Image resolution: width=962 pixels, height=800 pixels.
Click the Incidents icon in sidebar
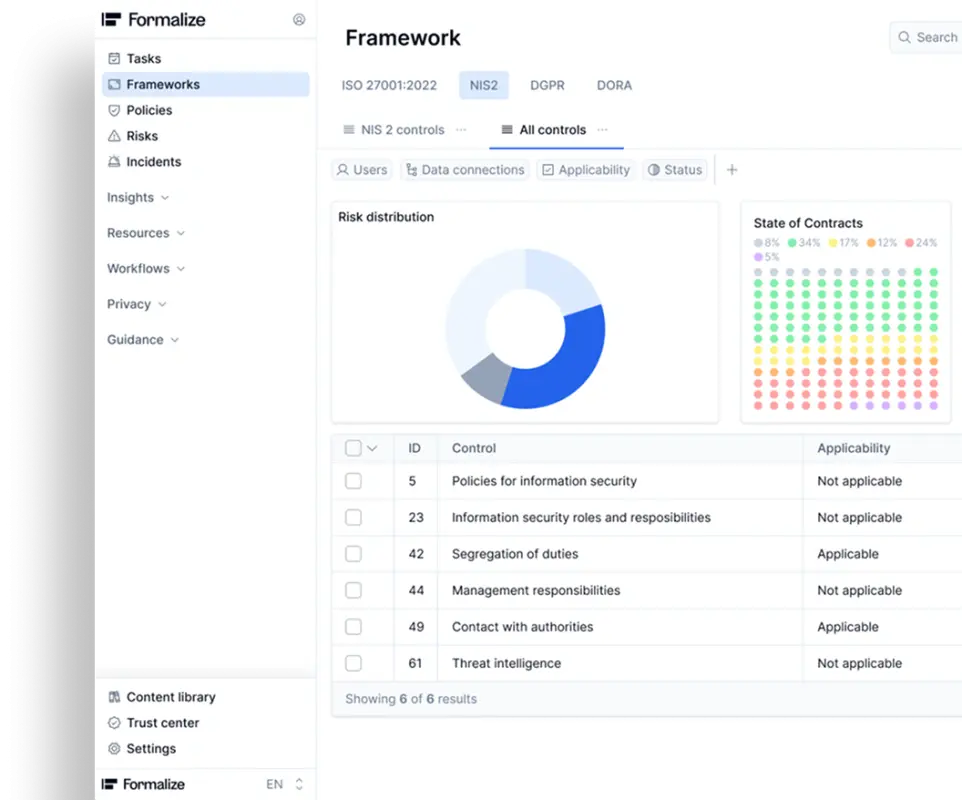click(x=114, y=162)
